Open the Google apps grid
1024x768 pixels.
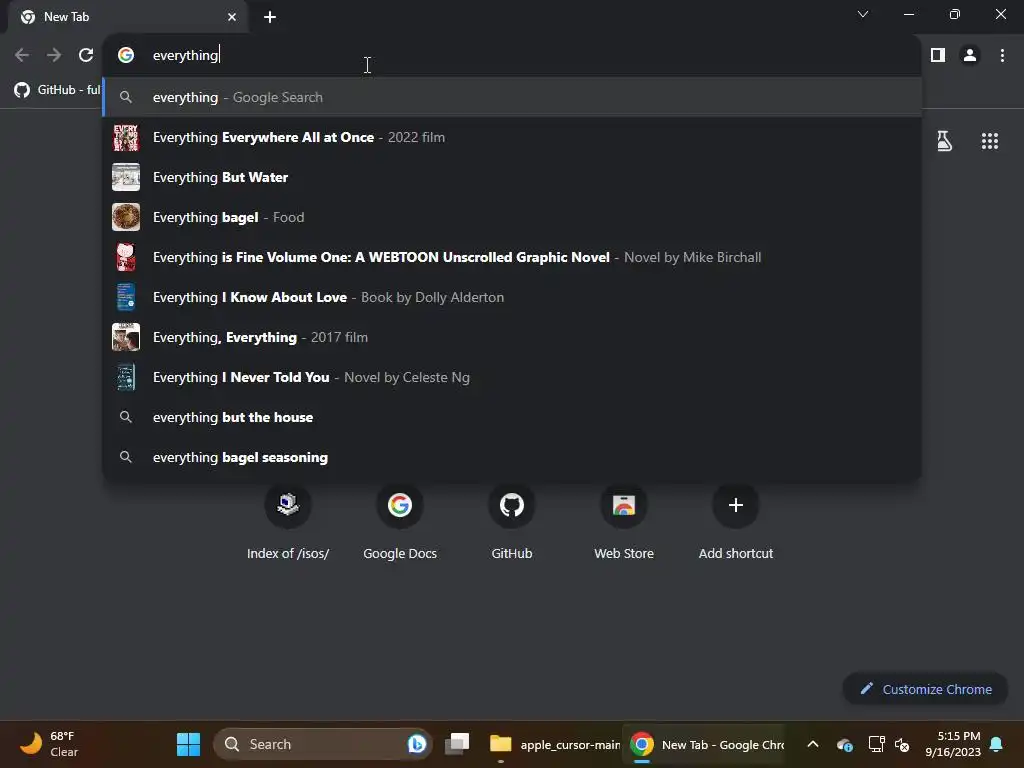989,141
